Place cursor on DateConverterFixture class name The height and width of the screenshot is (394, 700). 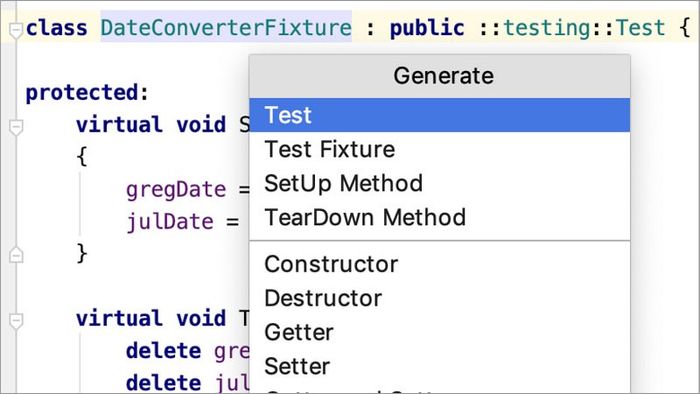226,28
